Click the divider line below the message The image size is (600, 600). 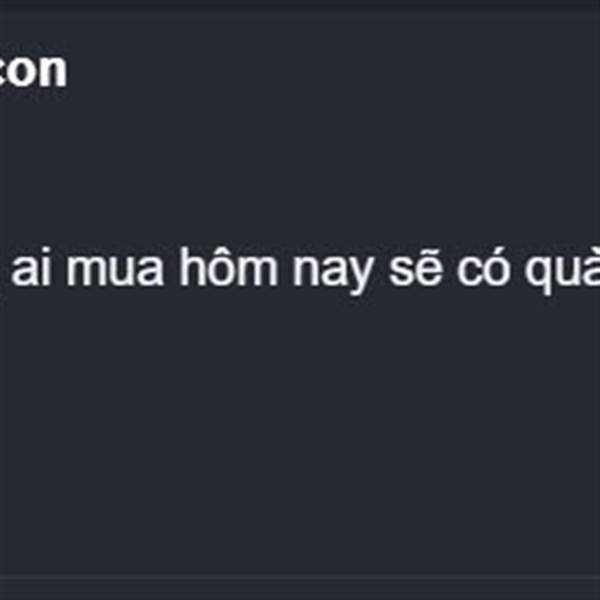pyautogui.click(x=300, y=575)
